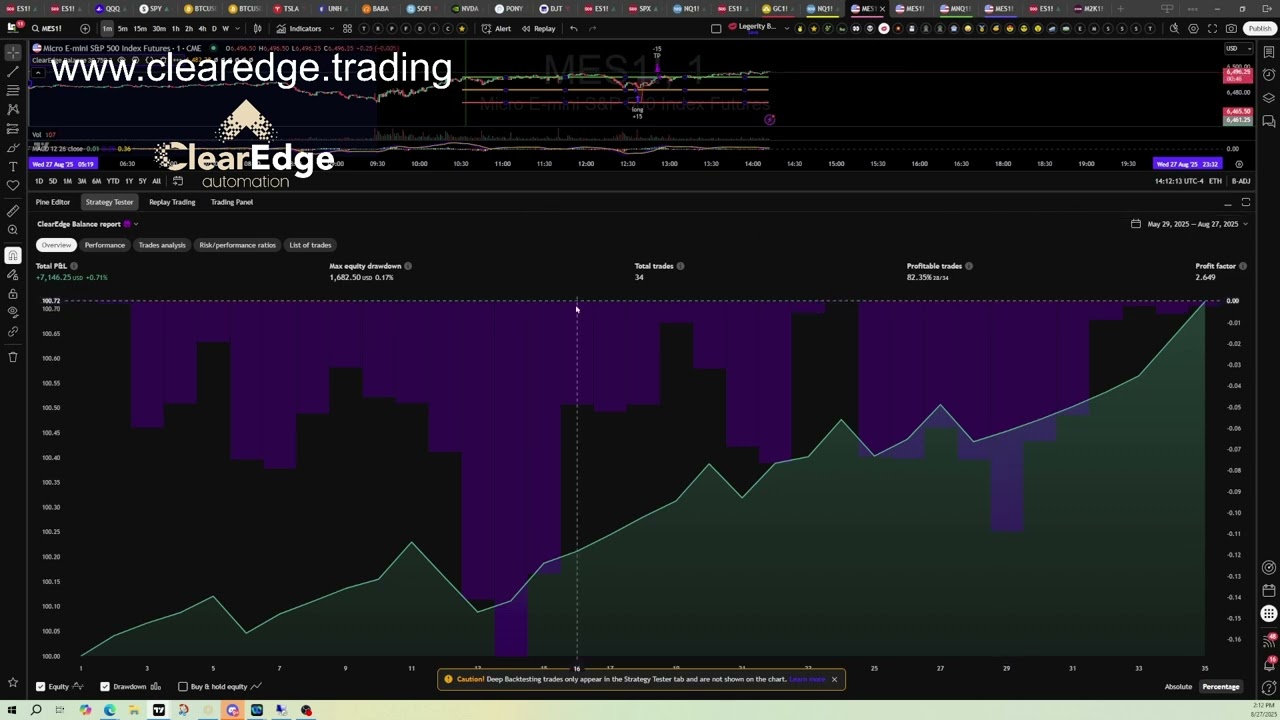Select the Risk/performance ratios tab
This screenshot has width=1280, height=720.
coord(237,245)
